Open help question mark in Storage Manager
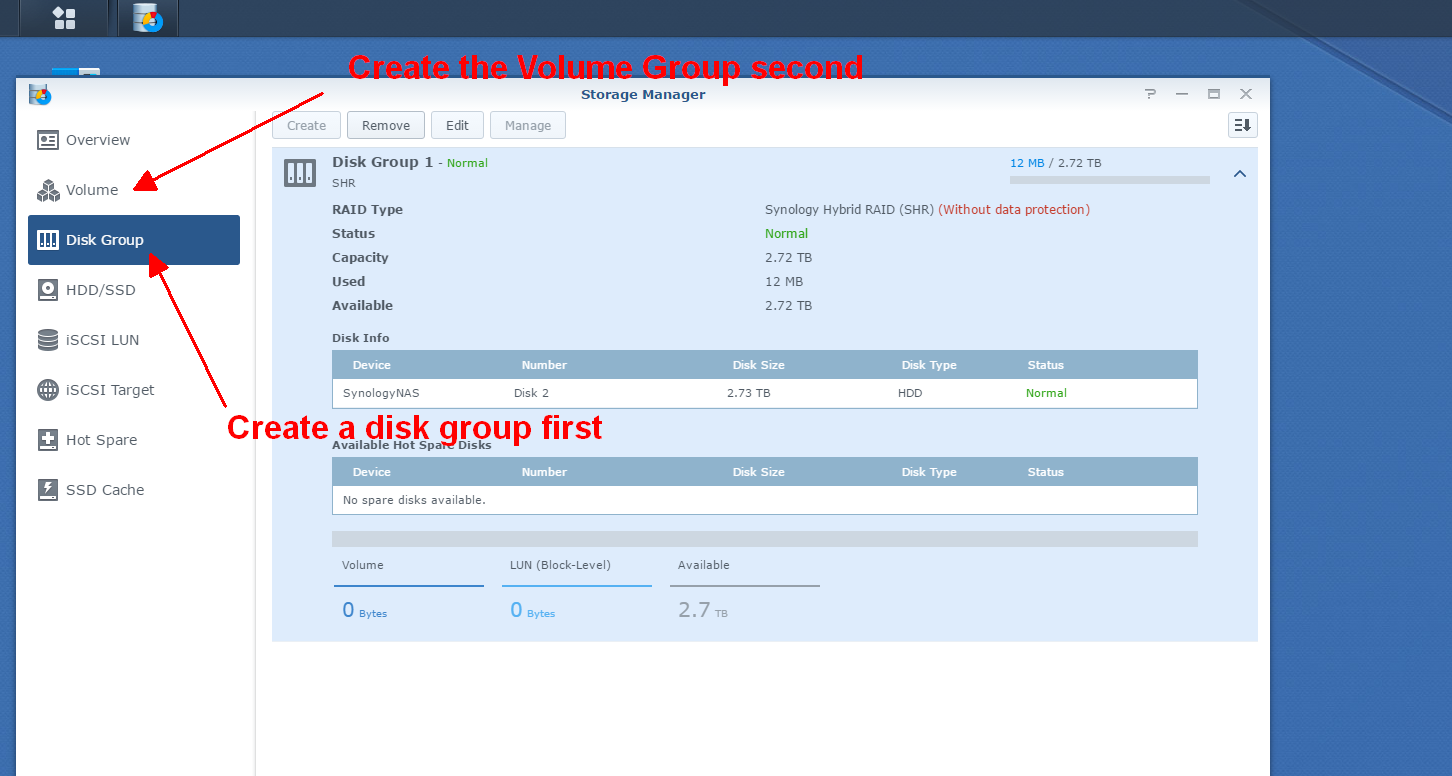Viewport: 1452px width, 776px height. 1150,94
